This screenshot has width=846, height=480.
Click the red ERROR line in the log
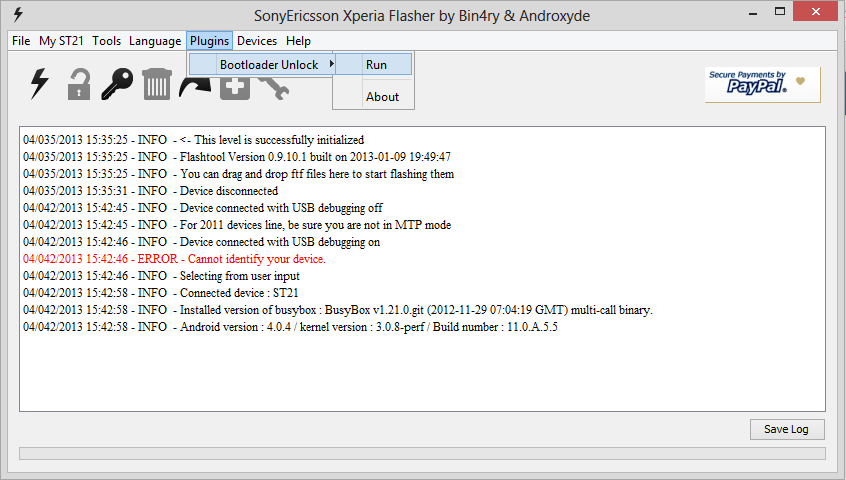coord(174,259)
